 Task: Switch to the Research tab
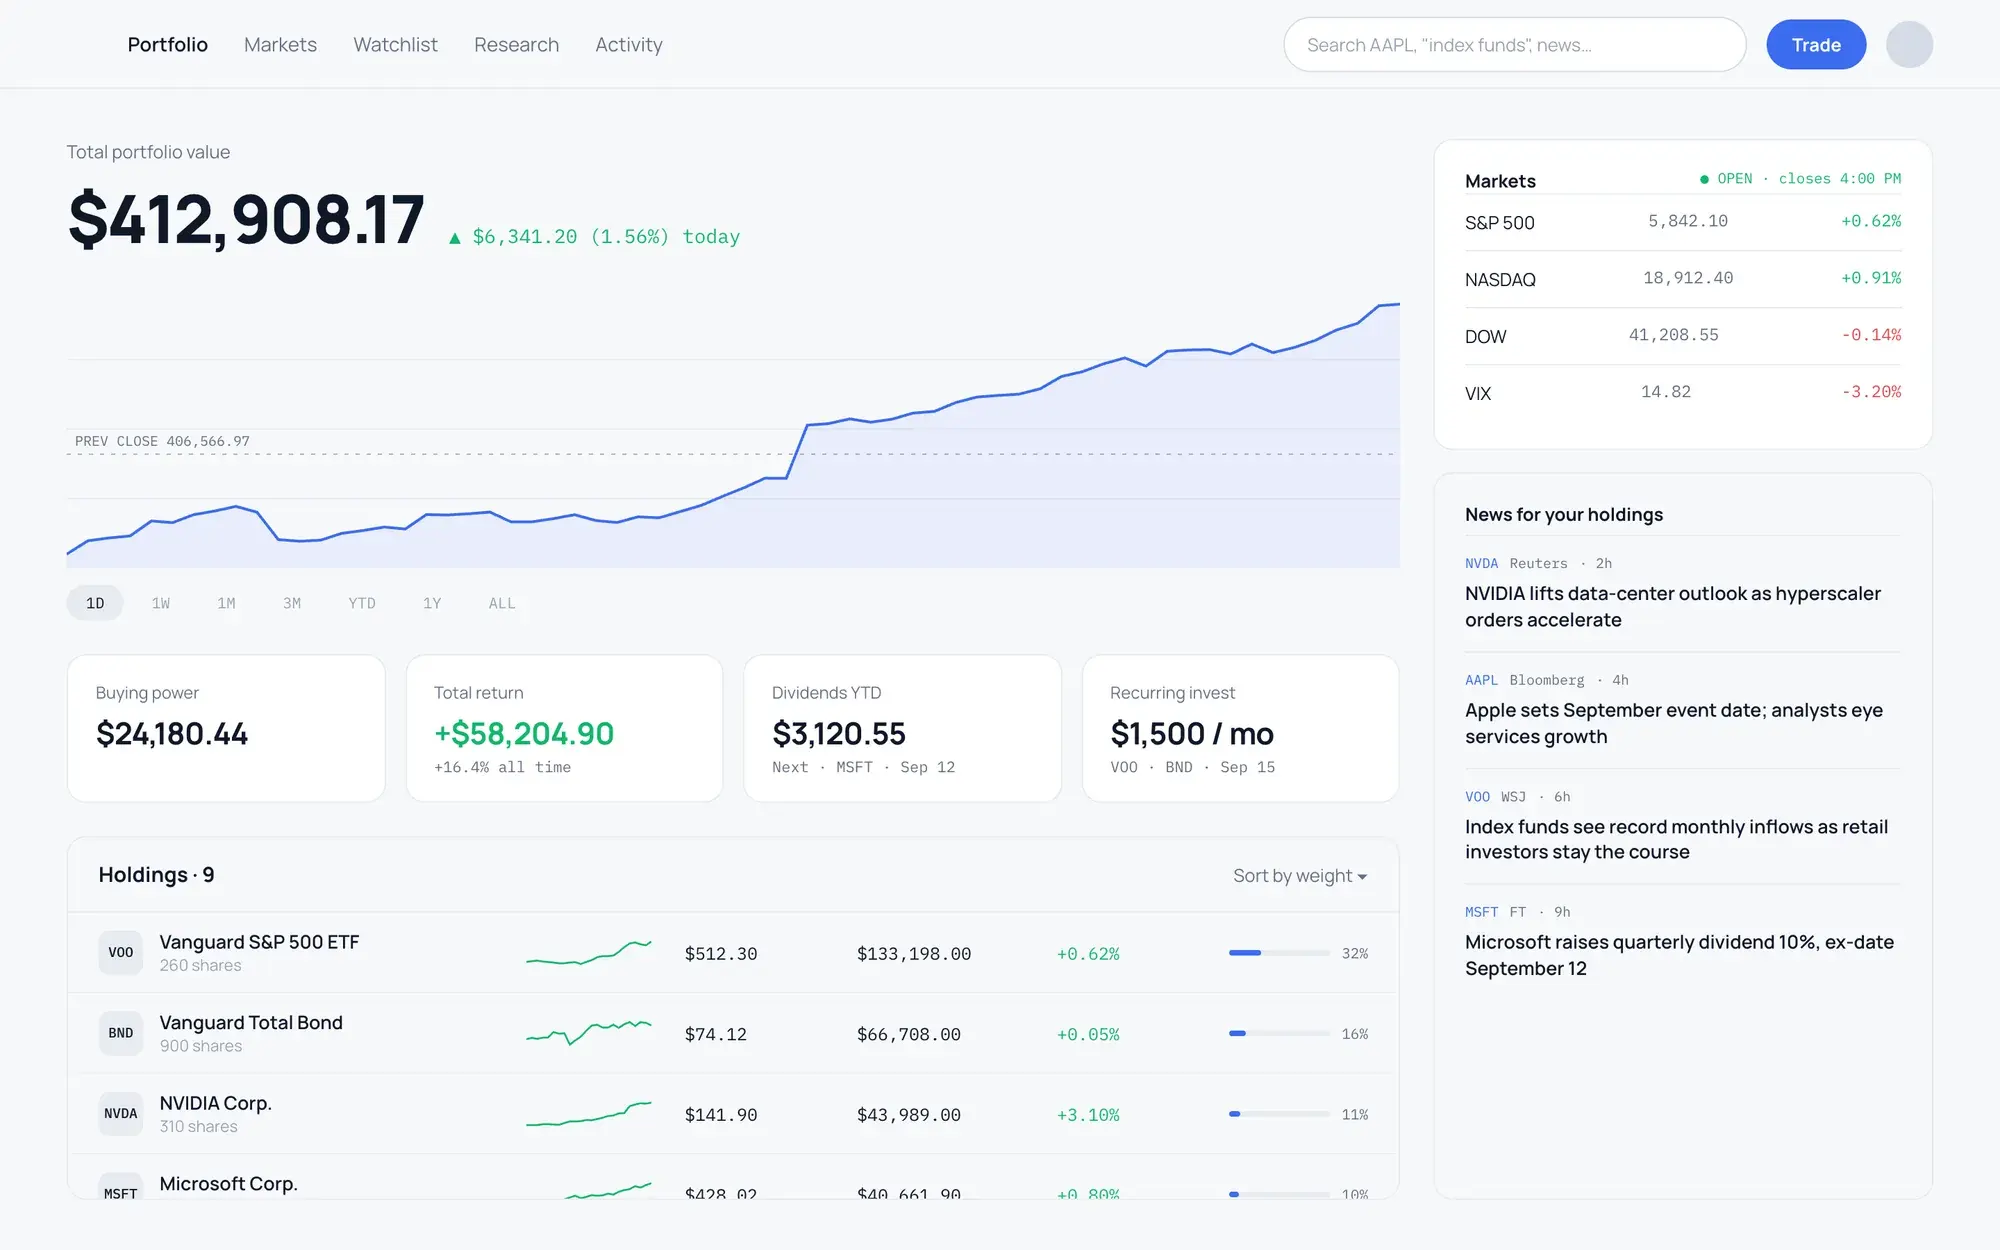[x=516, y=45]
